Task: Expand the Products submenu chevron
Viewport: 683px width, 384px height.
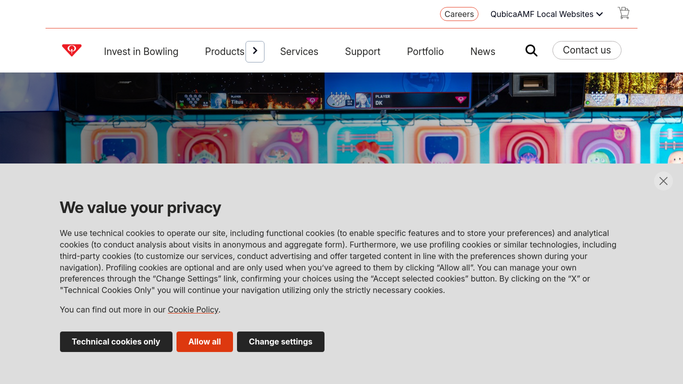Action: (x=255, y=51)
